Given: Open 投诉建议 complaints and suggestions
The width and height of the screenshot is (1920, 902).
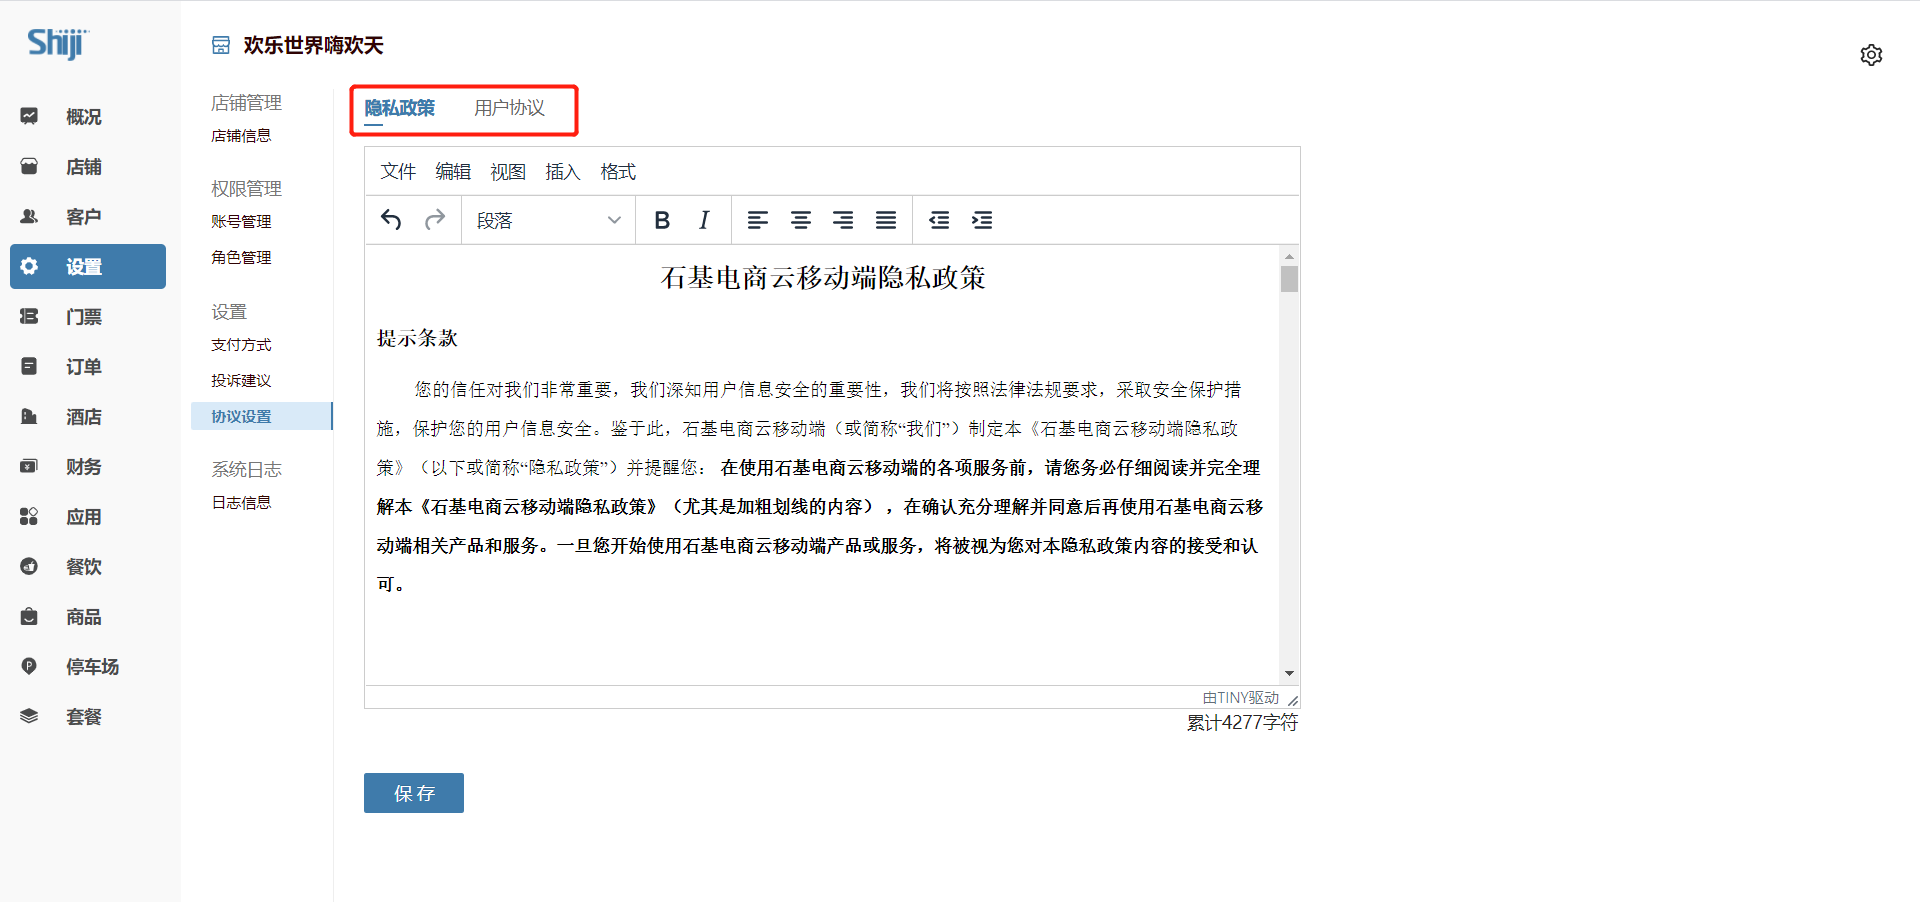Looking at the screenshot, I should tap(241, 381).
